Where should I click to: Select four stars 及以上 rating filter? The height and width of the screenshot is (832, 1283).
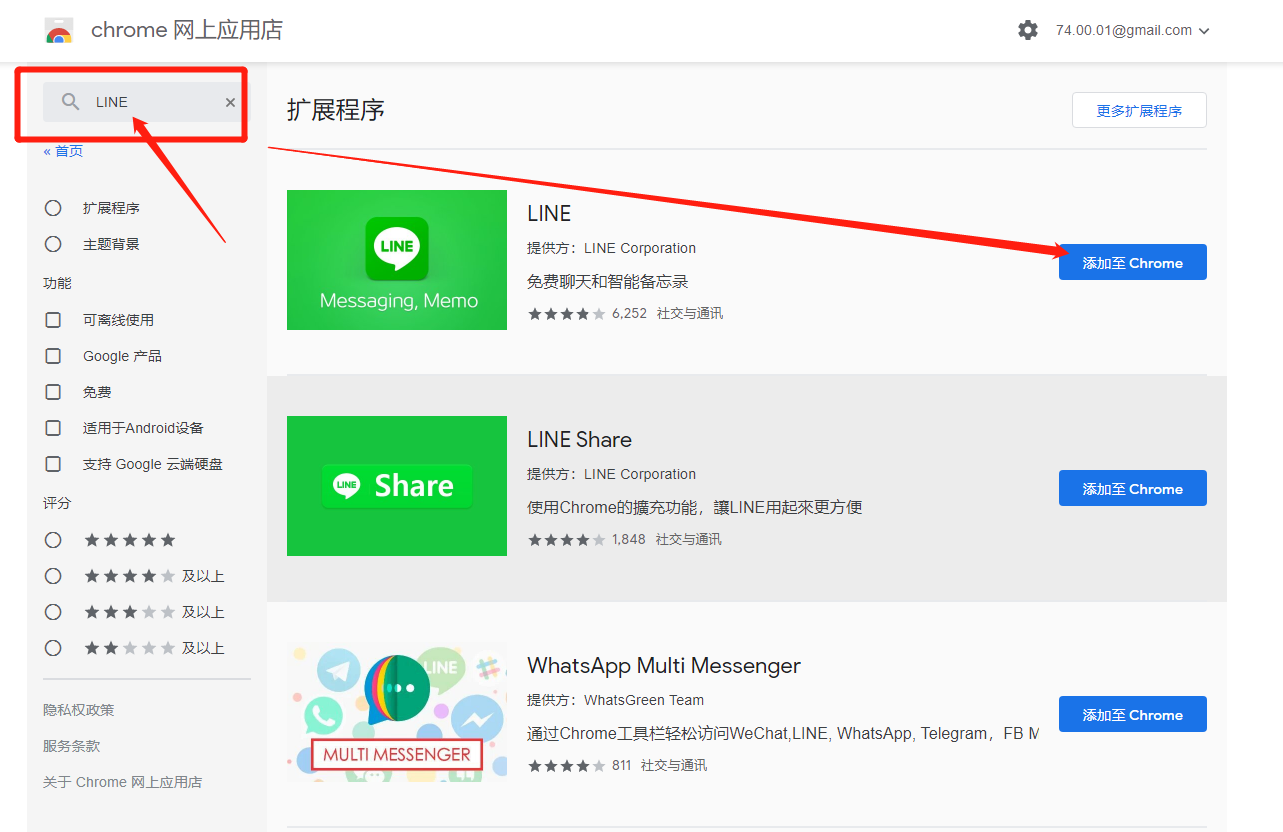[53, 576]
